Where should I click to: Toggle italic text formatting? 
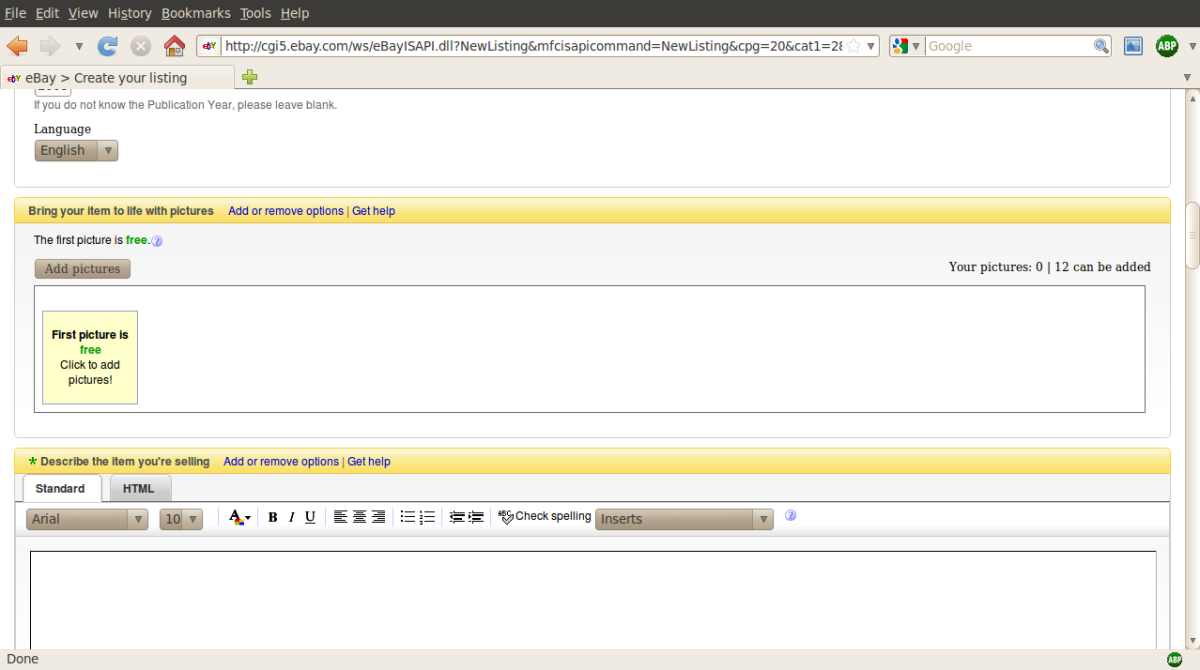[291, 517]
